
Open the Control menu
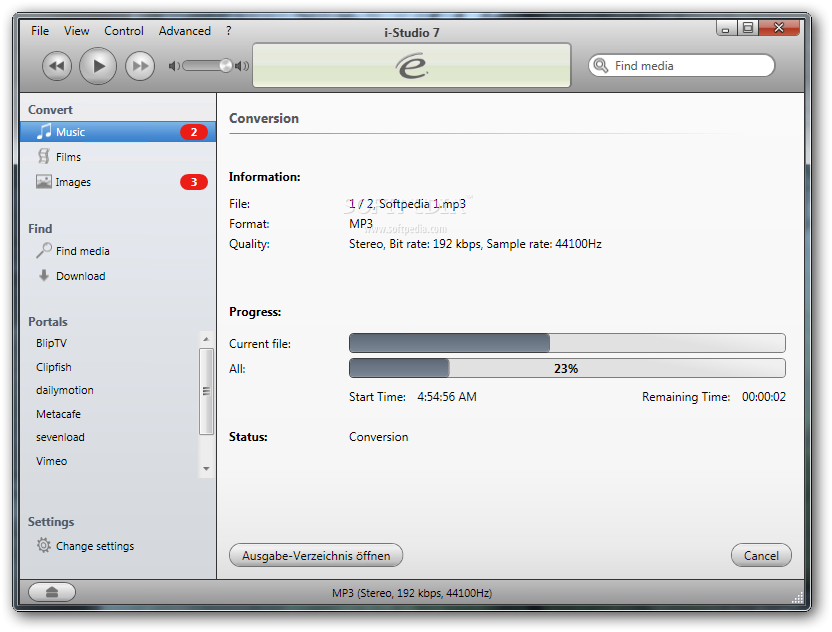(124, 31)
